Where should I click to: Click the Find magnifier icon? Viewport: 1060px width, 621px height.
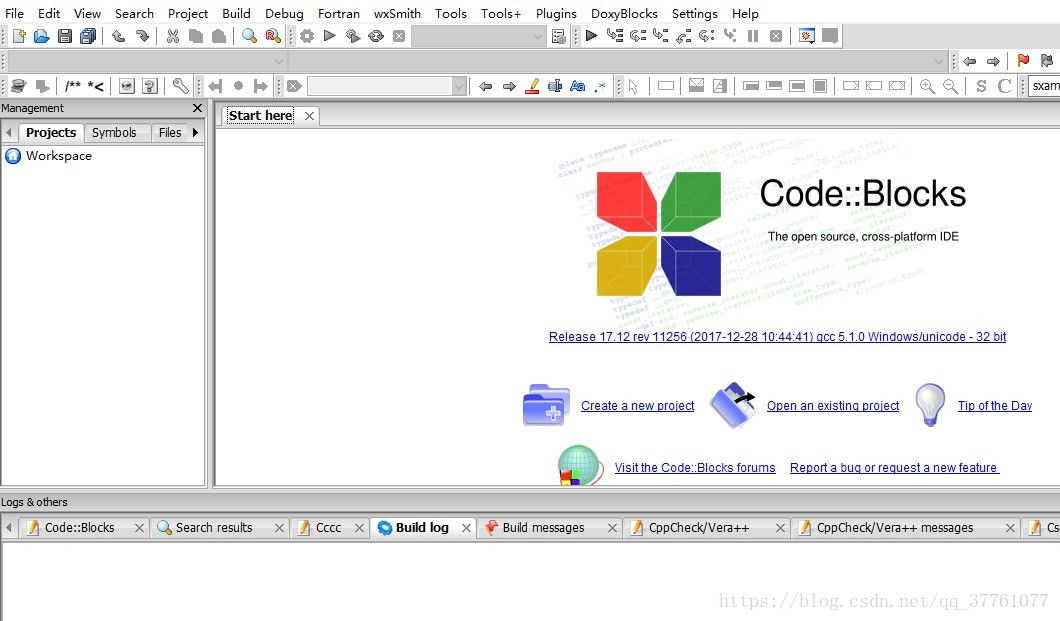[x=249, y=36]
